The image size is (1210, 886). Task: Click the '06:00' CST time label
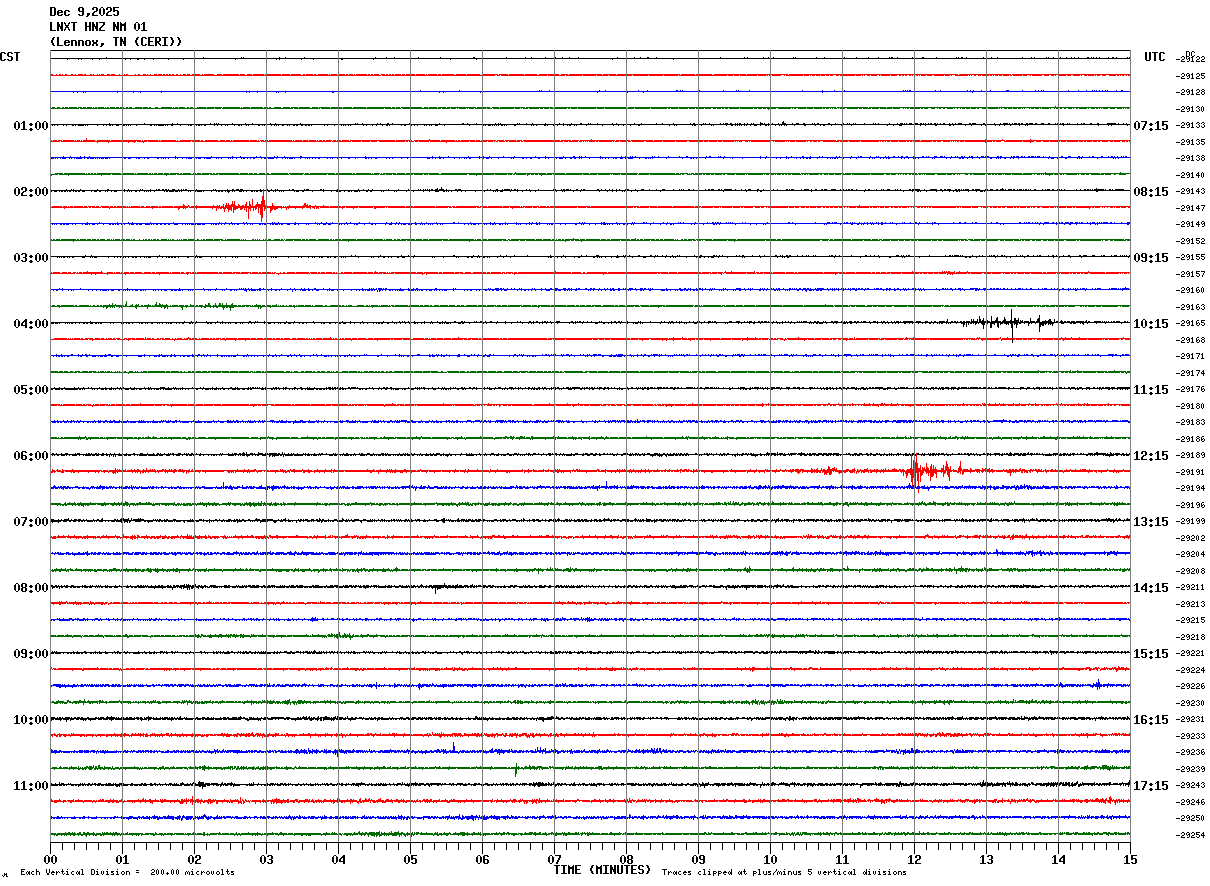coord(31,456)
